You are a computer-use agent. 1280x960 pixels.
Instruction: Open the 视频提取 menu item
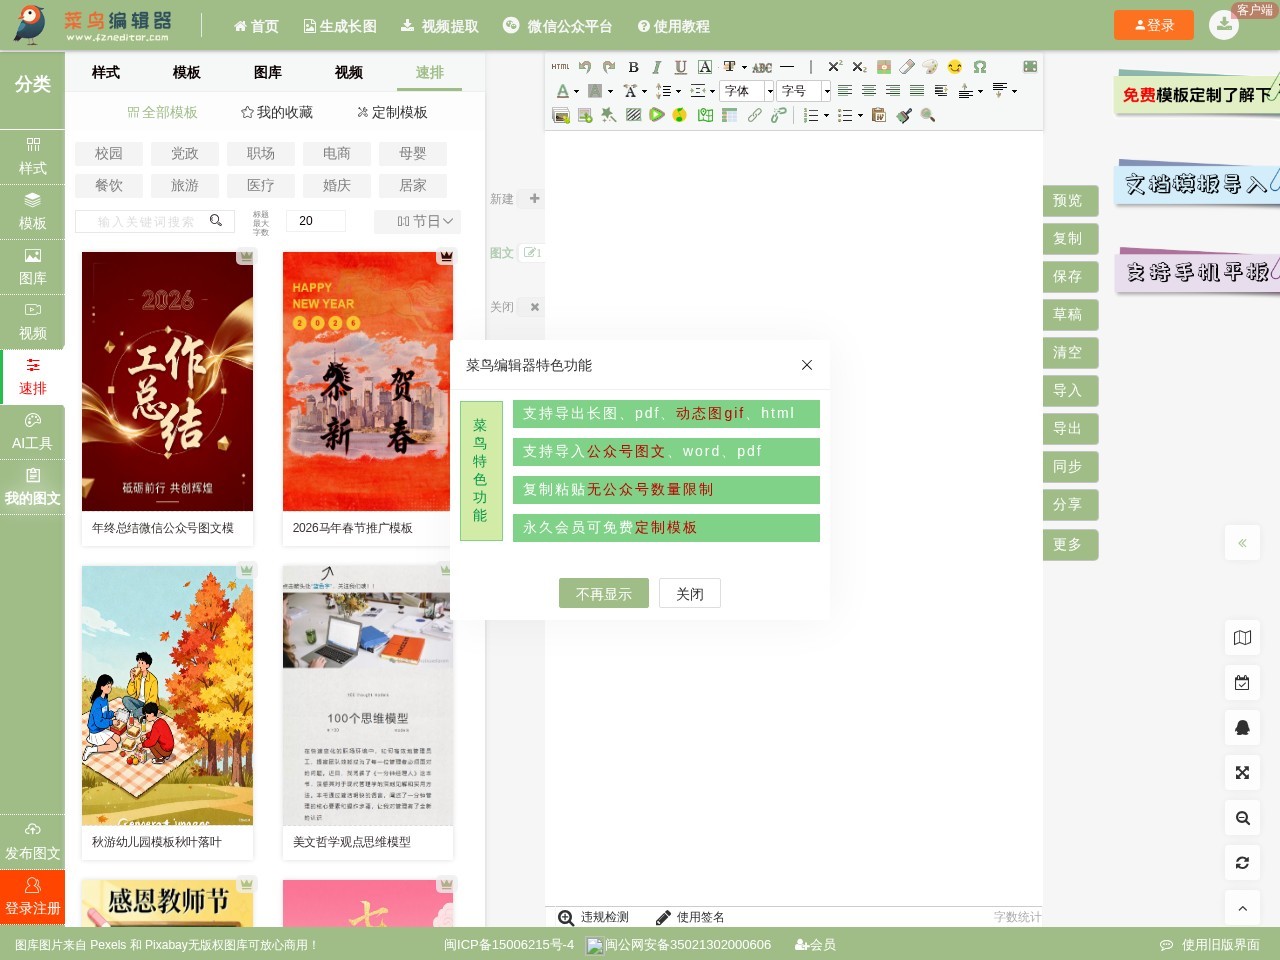click(x=440, y=26)
